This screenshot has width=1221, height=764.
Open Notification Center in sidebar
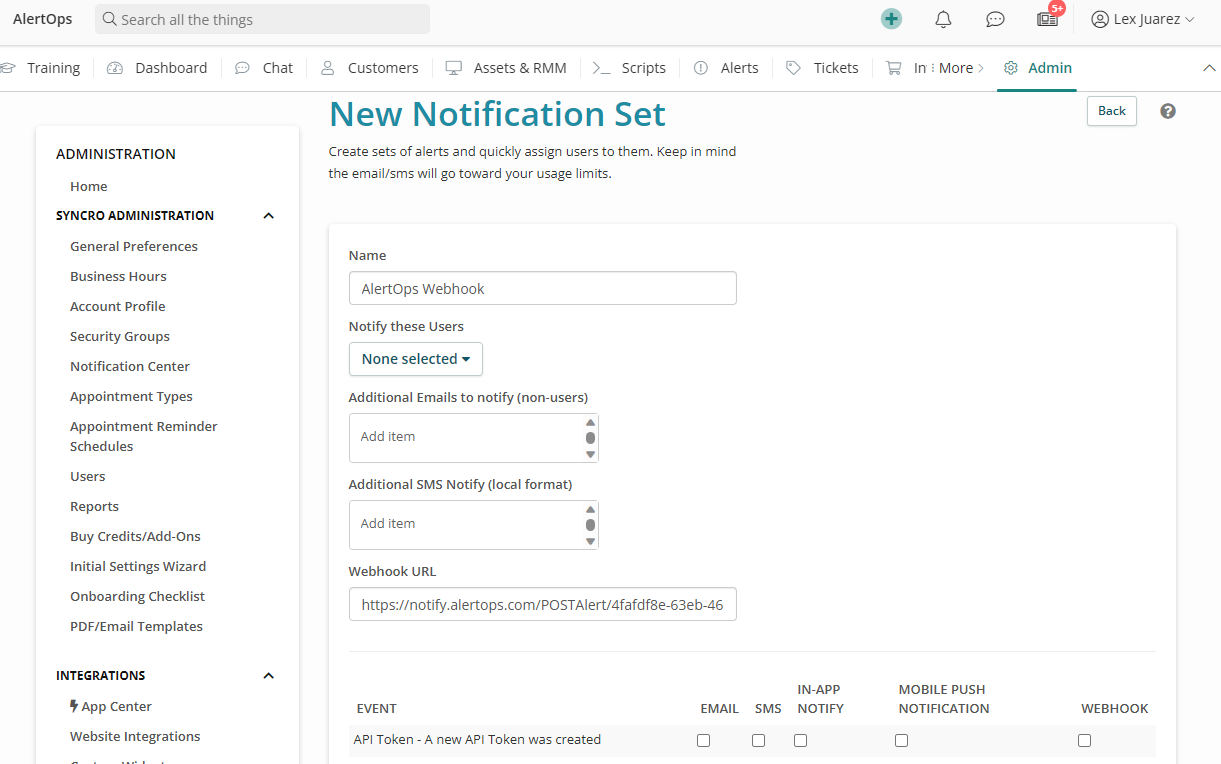tap(130, 366)
